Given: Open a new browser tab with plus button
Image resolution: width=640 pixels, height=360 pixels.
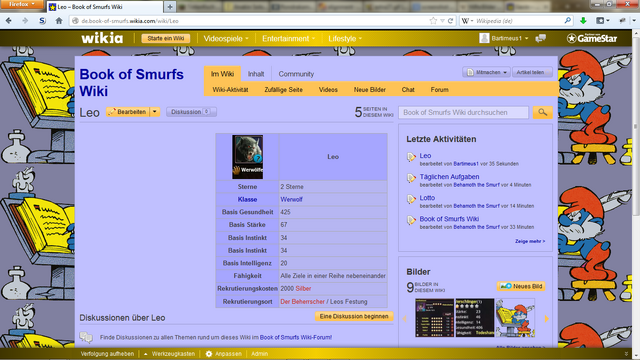Looking at the screenshot, I should coord(170,7).
